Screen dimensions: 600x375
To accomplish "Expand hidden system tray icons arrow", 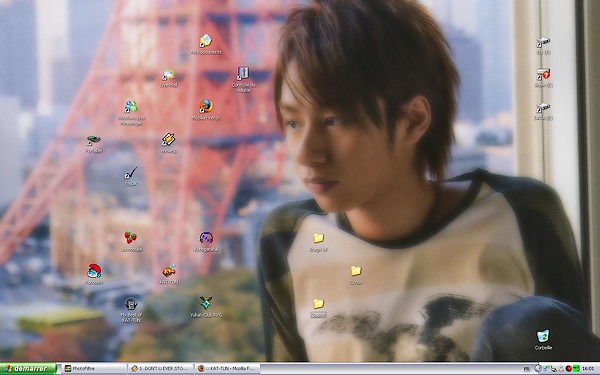I will coord(538,369).
